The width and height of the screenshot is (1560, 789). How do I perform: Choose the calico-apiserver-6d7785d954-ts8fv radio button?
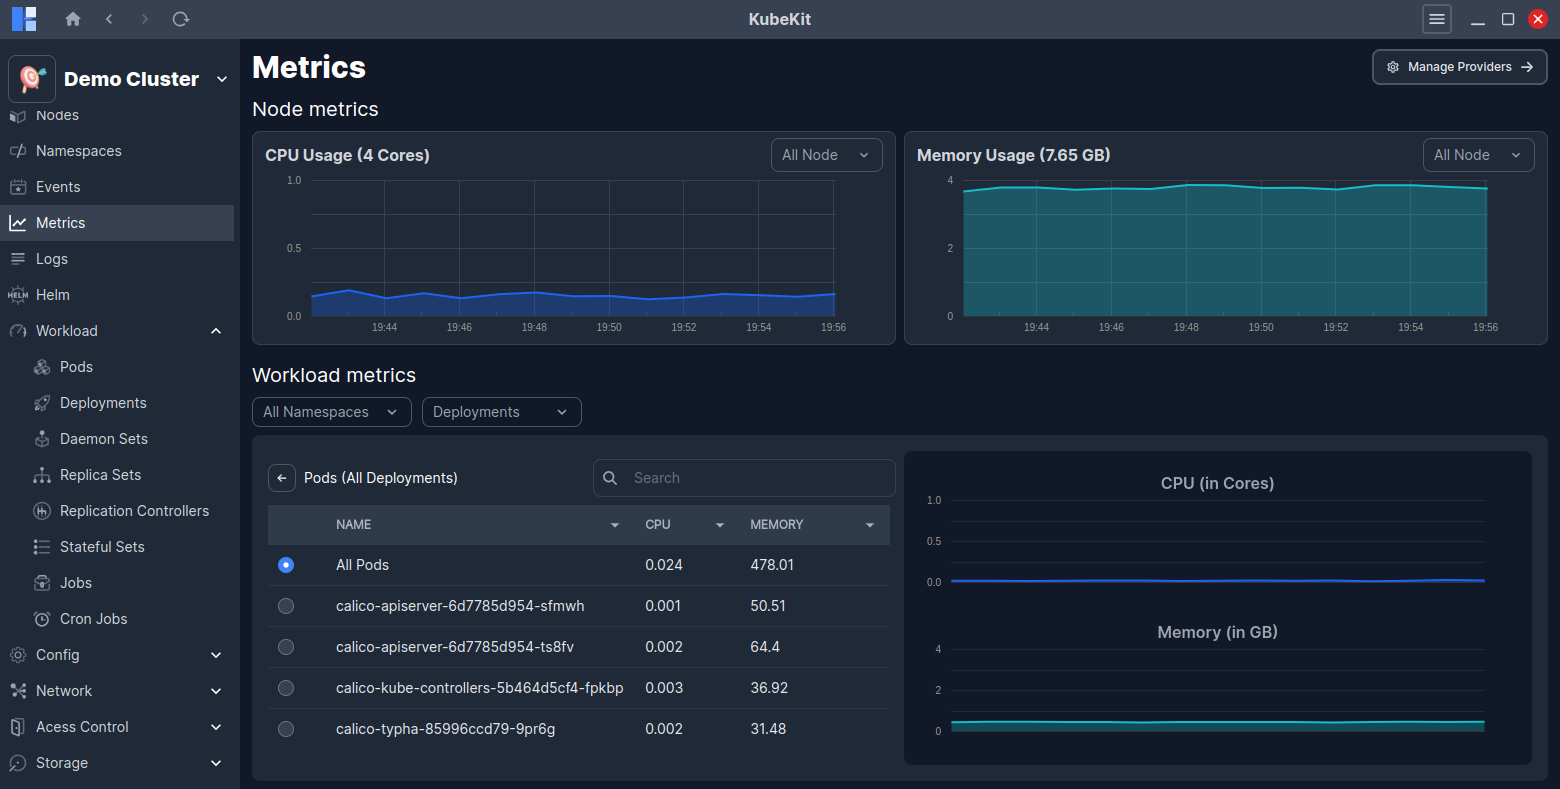click(x=286, y=647)
